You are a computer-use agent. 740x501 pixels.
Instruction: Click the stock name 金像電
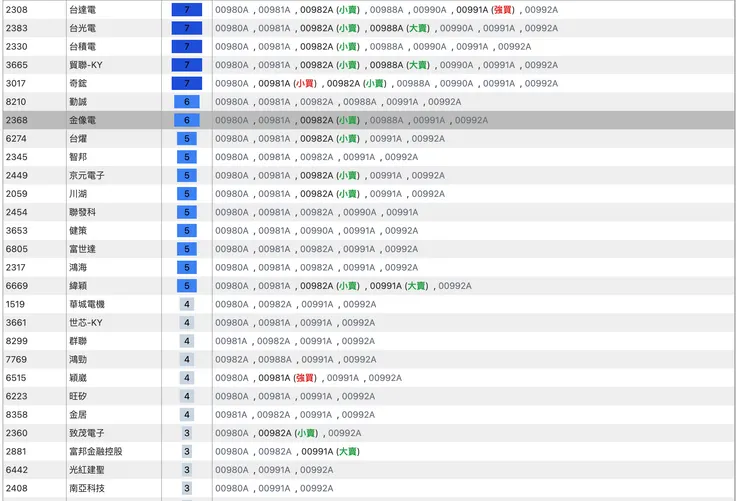point(83,120)
